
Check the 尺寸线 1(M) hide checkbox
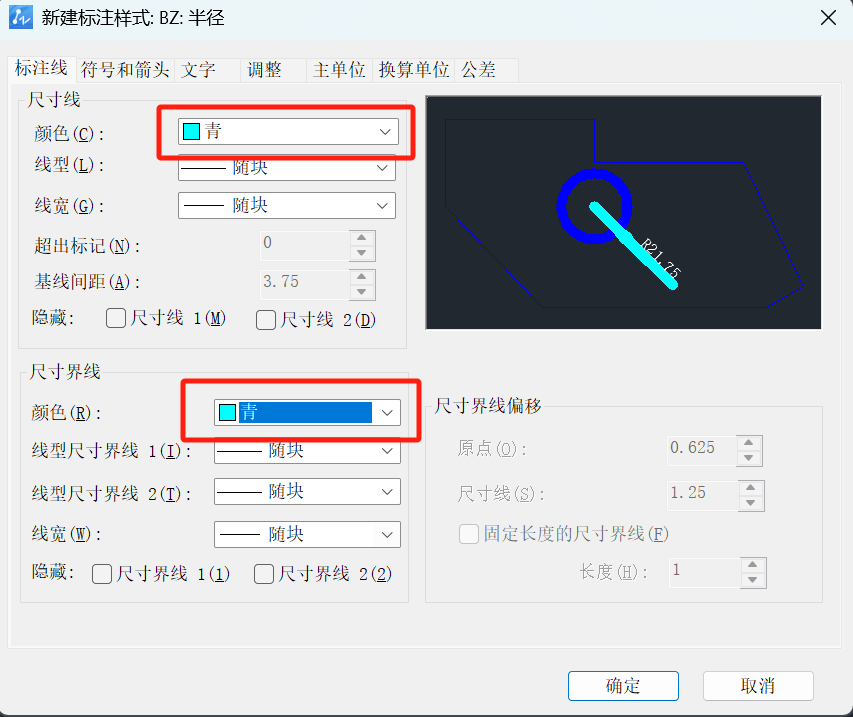pos(116,318)
